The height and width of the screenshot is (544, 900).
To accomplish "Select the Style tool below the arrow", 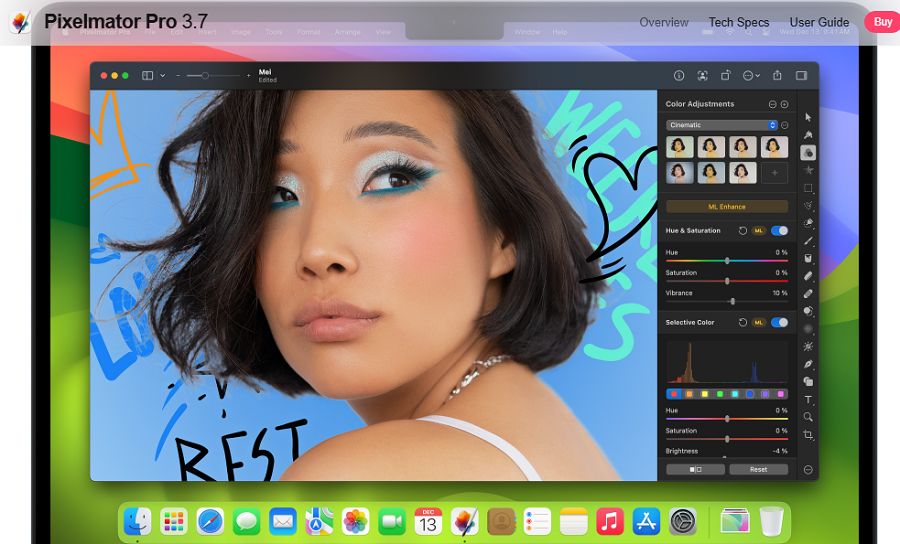I will 808,135.
